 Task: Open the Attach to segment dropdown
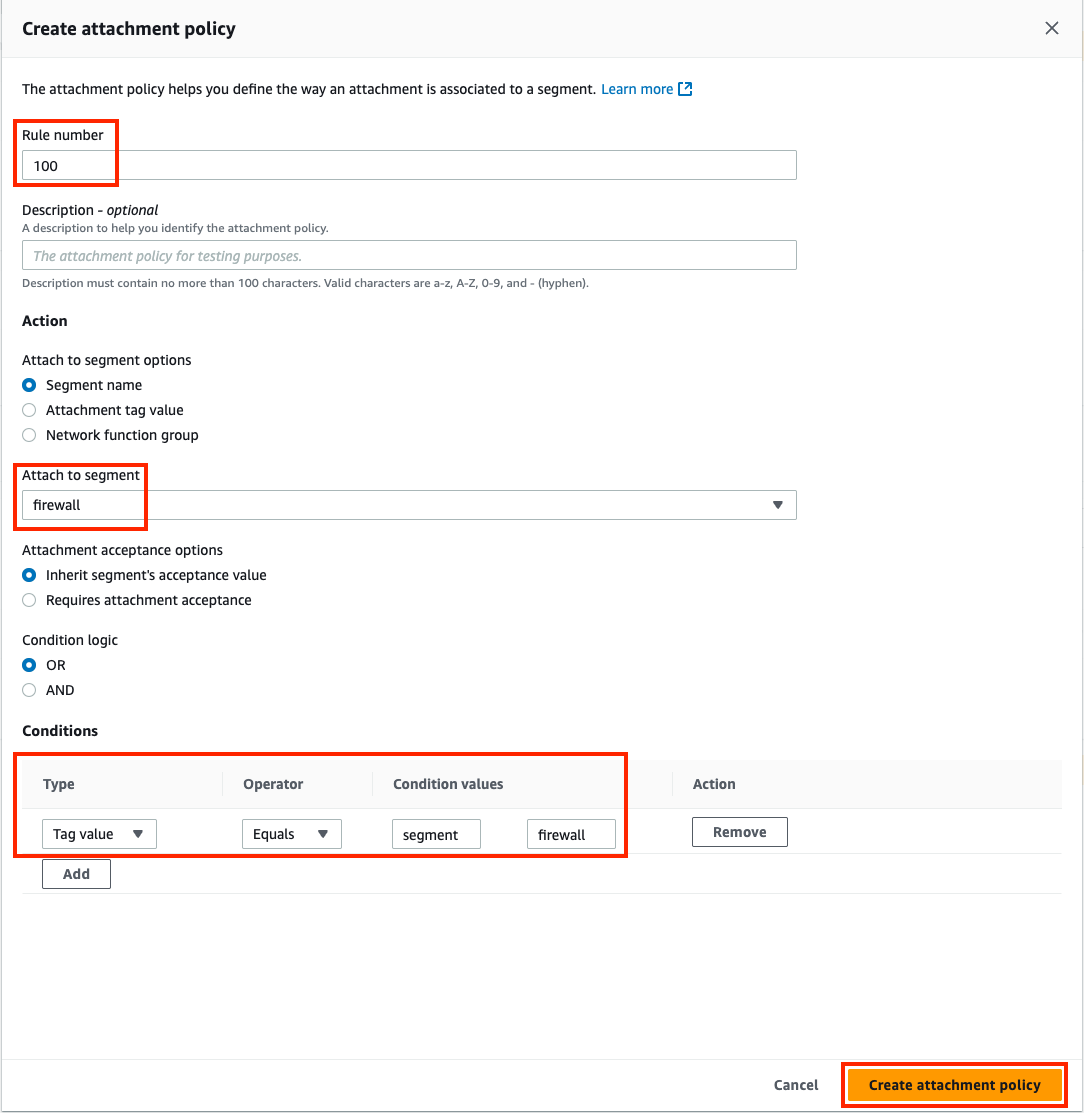[x=409, y=505]
